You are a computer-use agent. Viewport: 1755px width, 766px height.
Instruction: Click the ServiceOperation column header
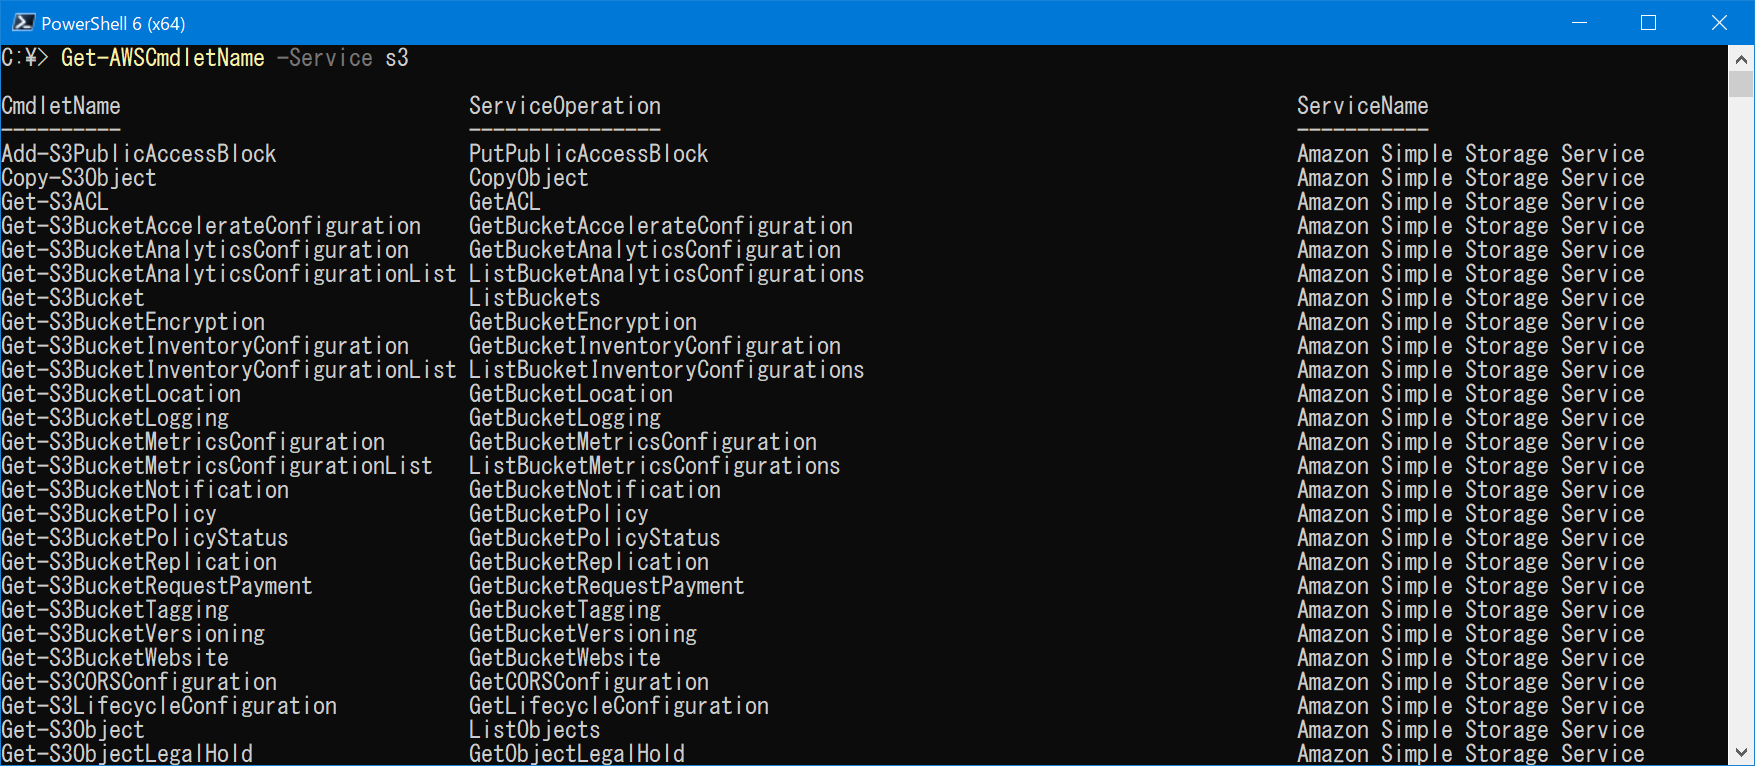point(564,106)
